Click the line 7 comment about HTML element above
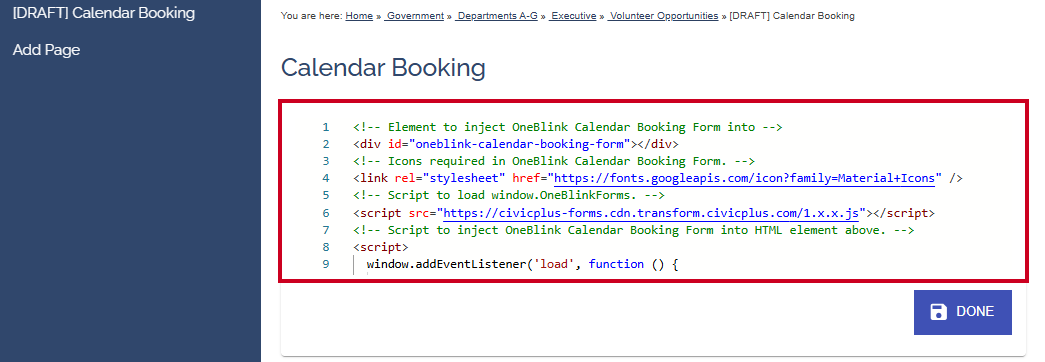The height and width of the screenshot is (362, 1045). (634, 230)
